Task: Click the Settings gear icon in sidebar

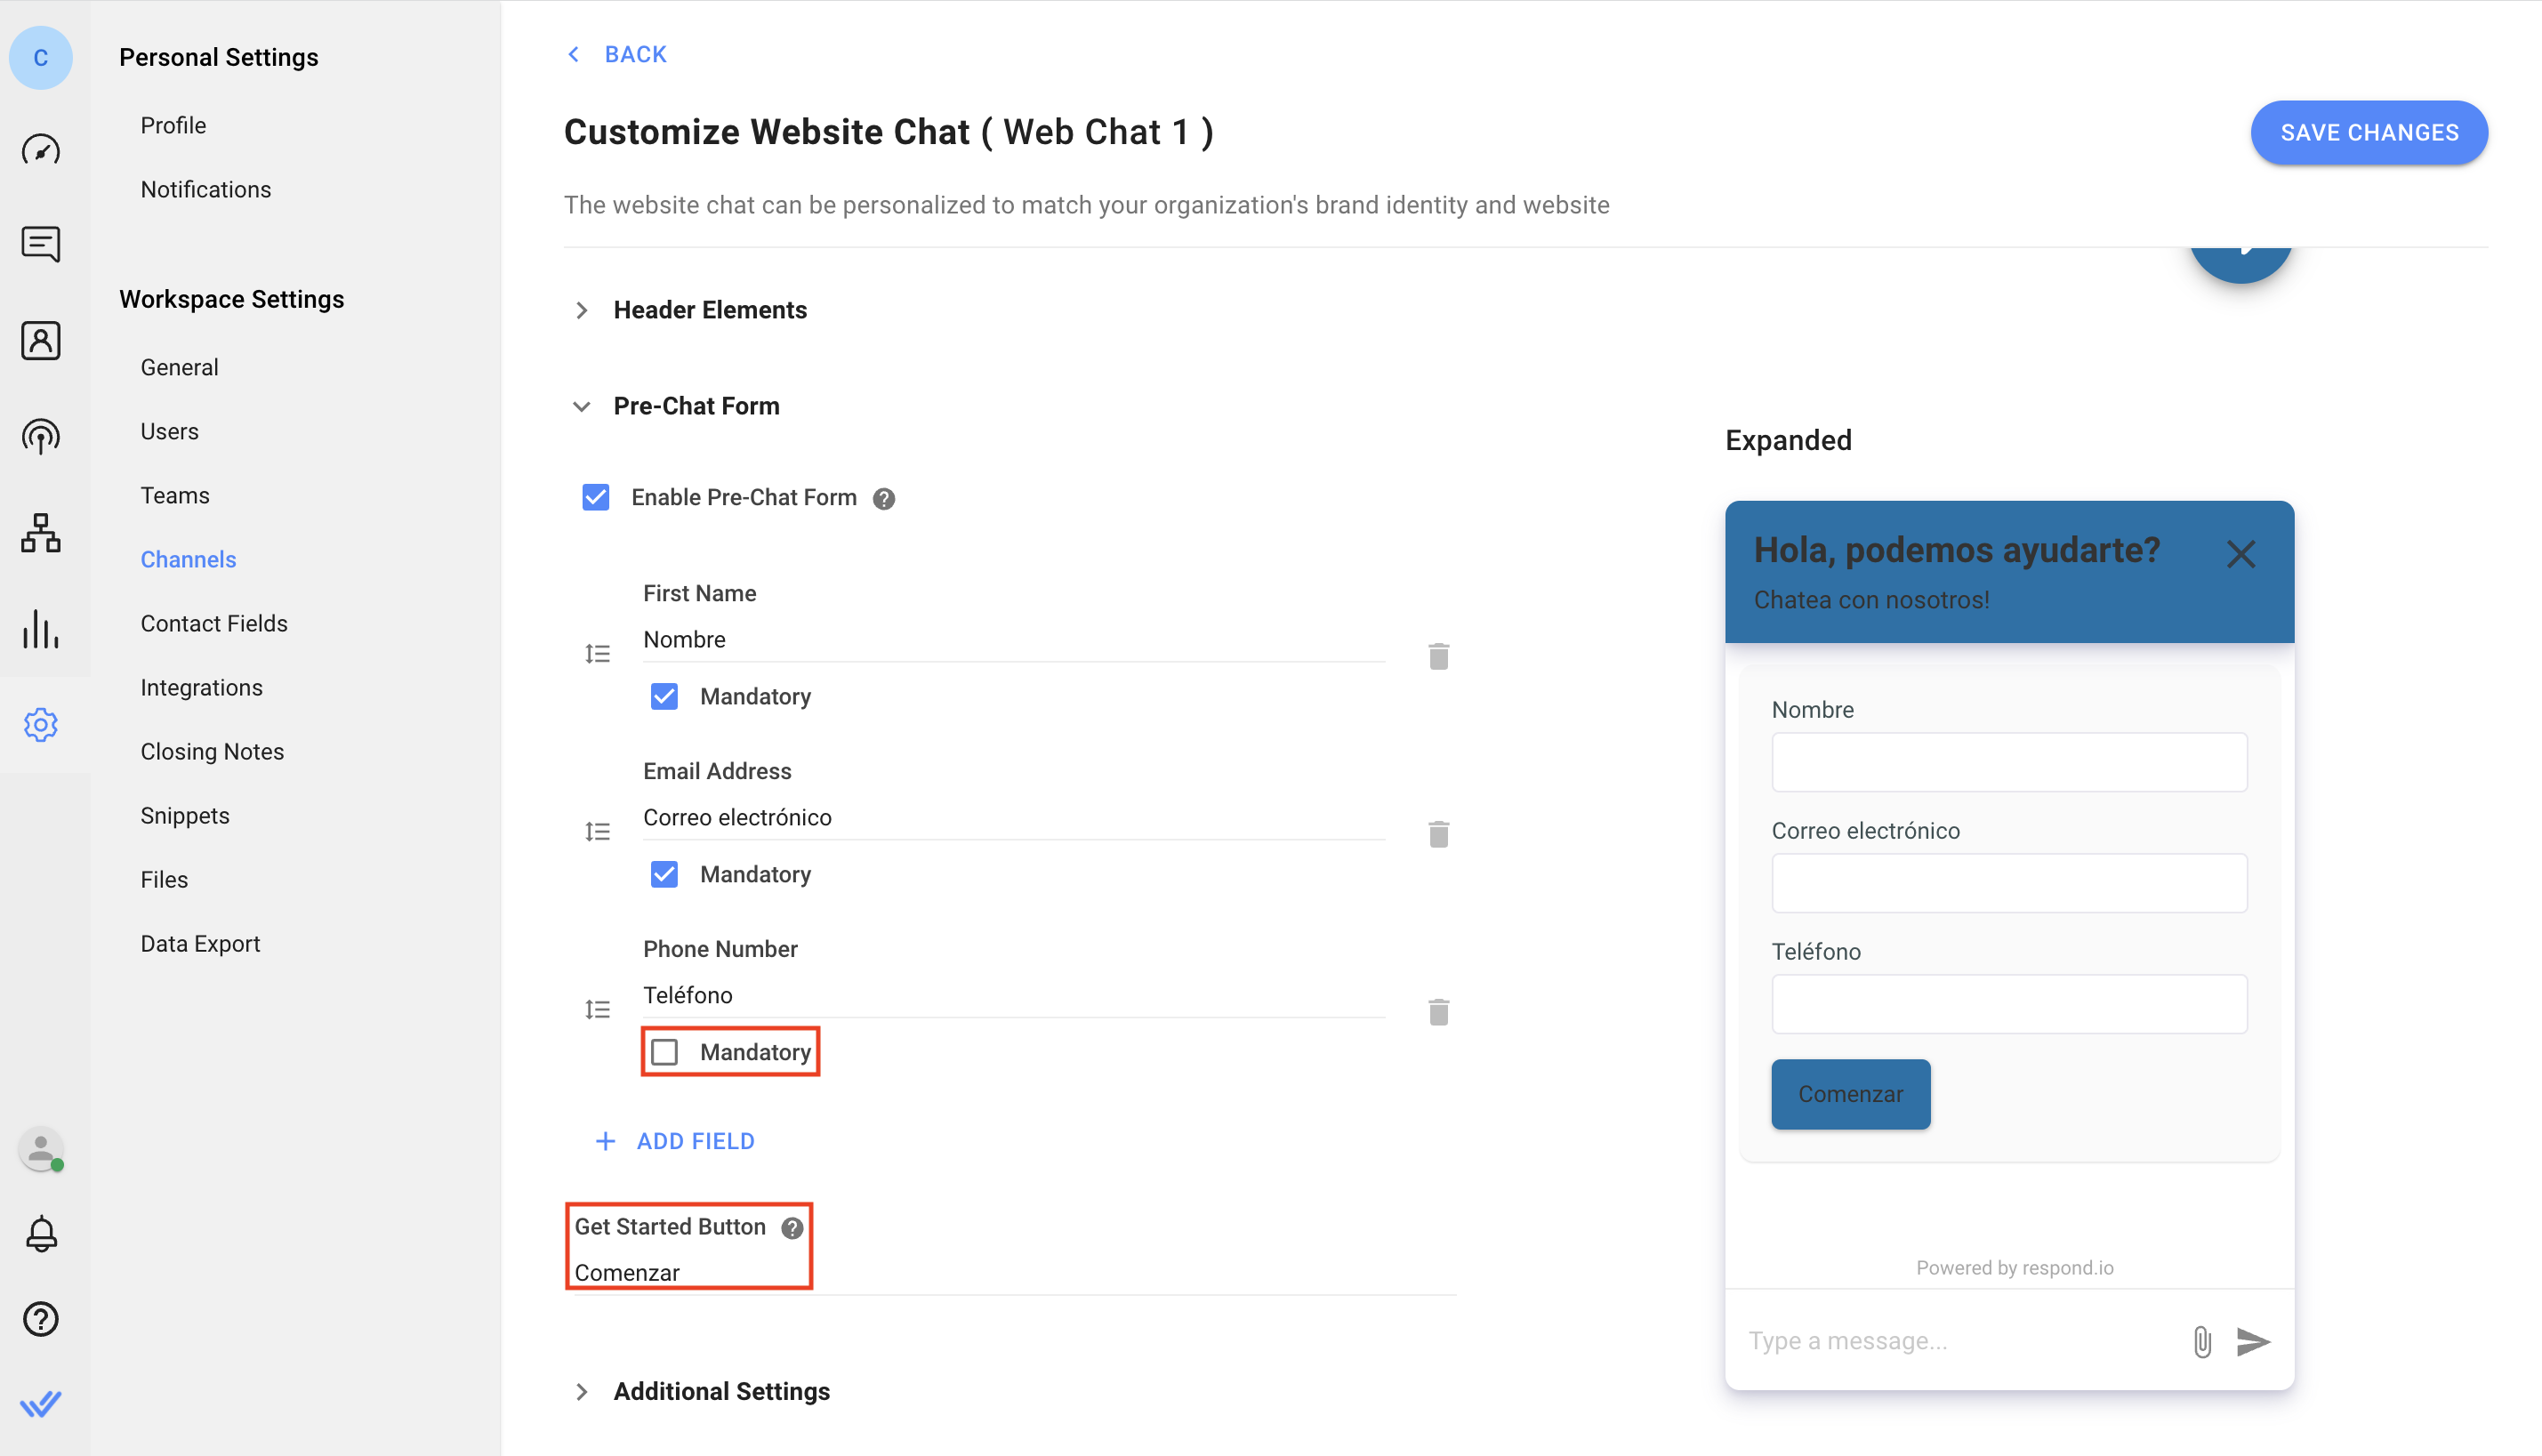Action: tap(42, 725)
